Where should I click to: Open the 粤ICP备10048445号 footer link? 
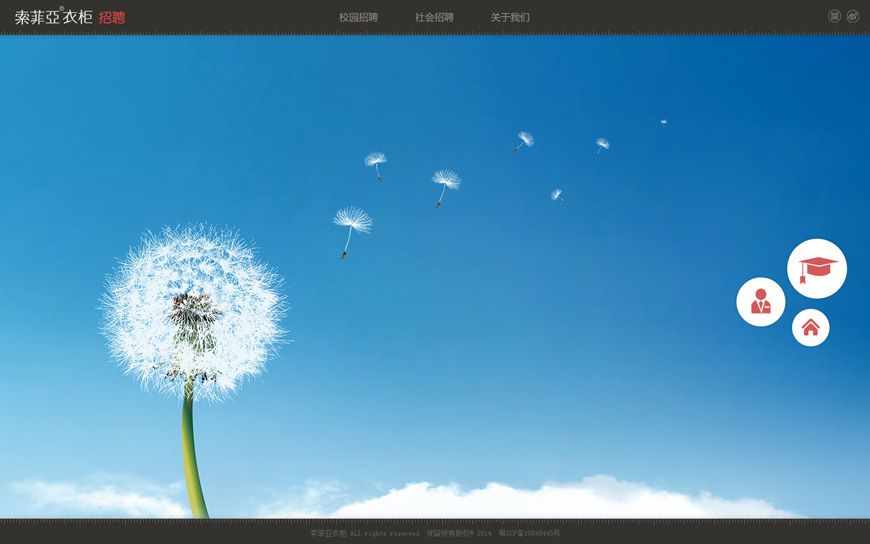pyautogui.click(x=529, y=533)
